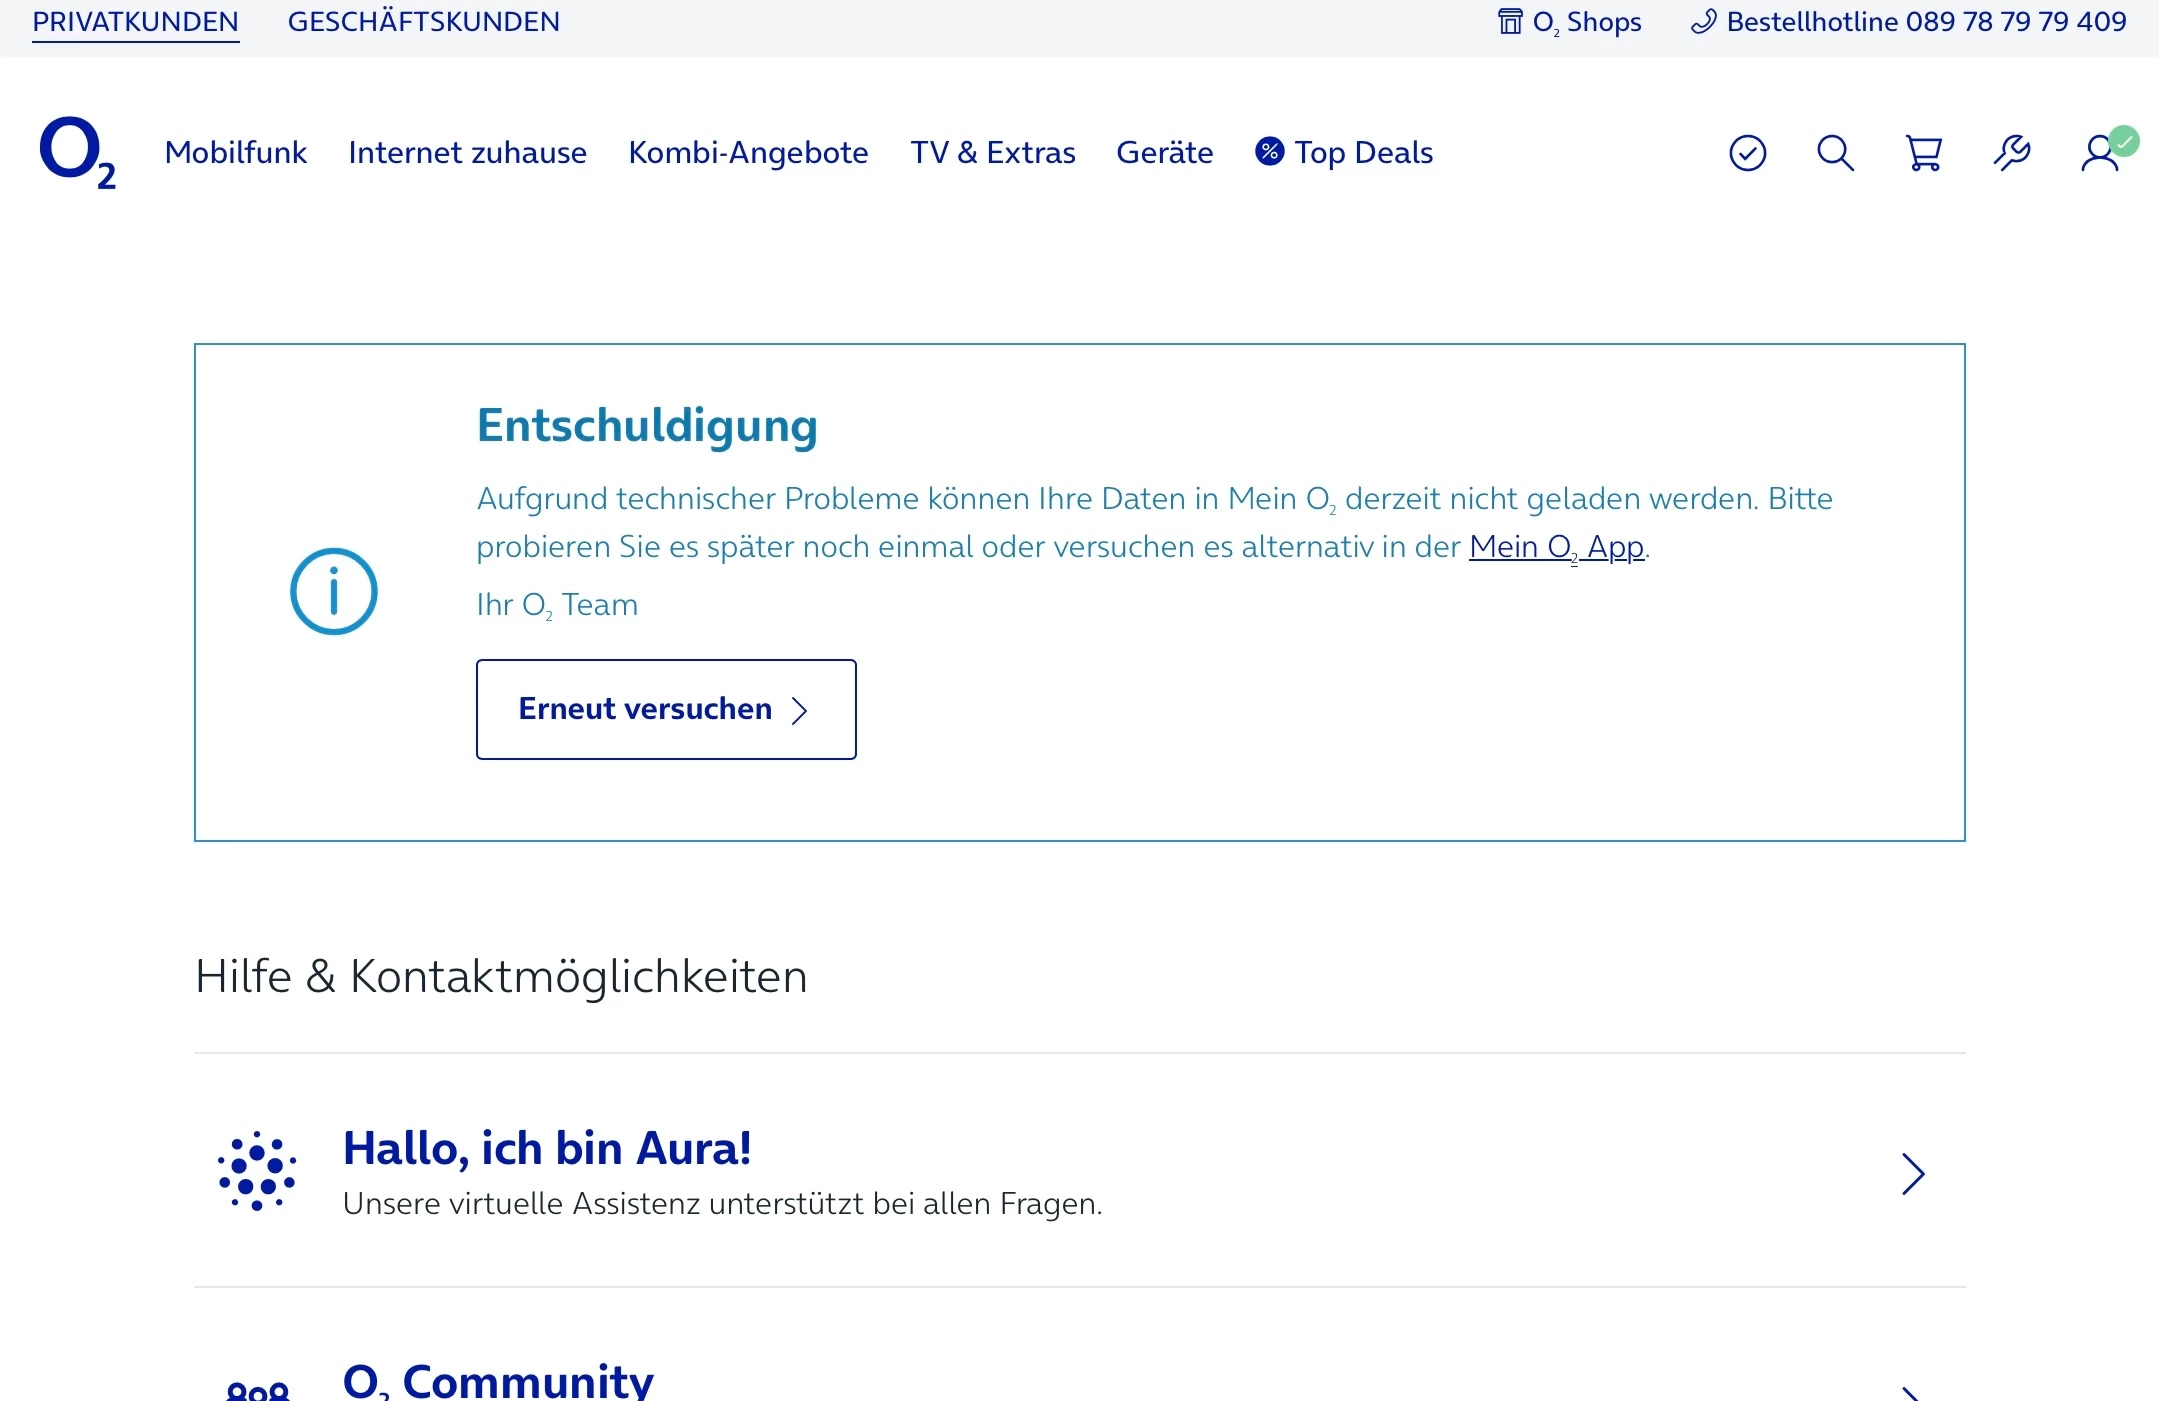Click the wrench service icon

[2011, 153]
